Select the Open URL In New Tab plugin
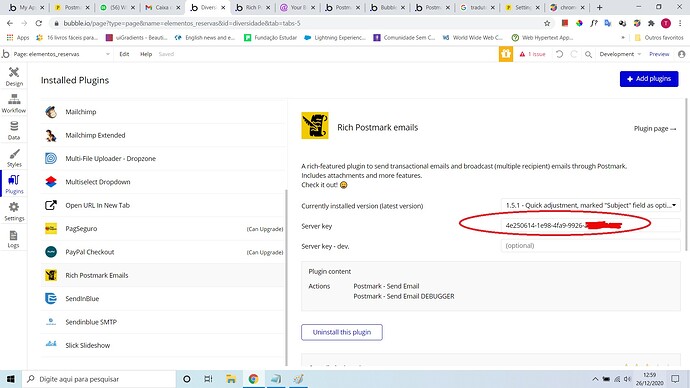This screenshot has height=388, width=690. tap(163, 205)
